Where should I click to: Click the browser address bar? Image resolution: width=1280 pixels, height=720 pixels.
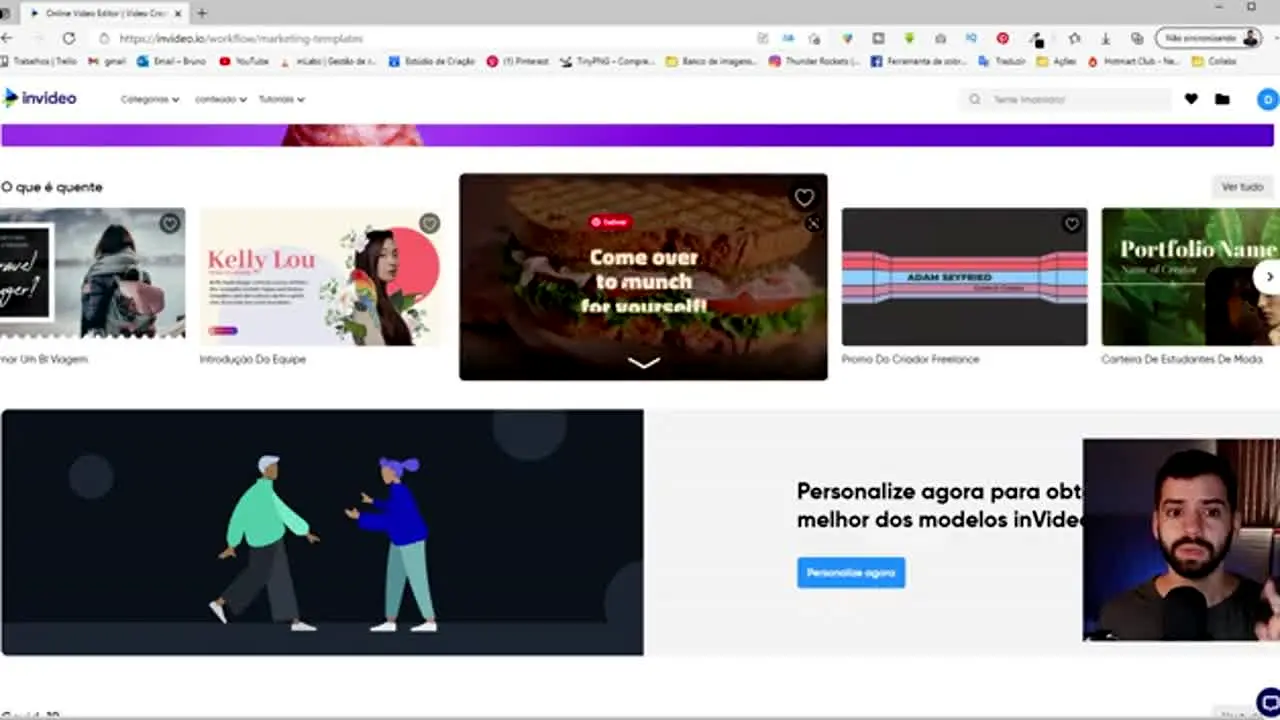(x=420, y=38)
